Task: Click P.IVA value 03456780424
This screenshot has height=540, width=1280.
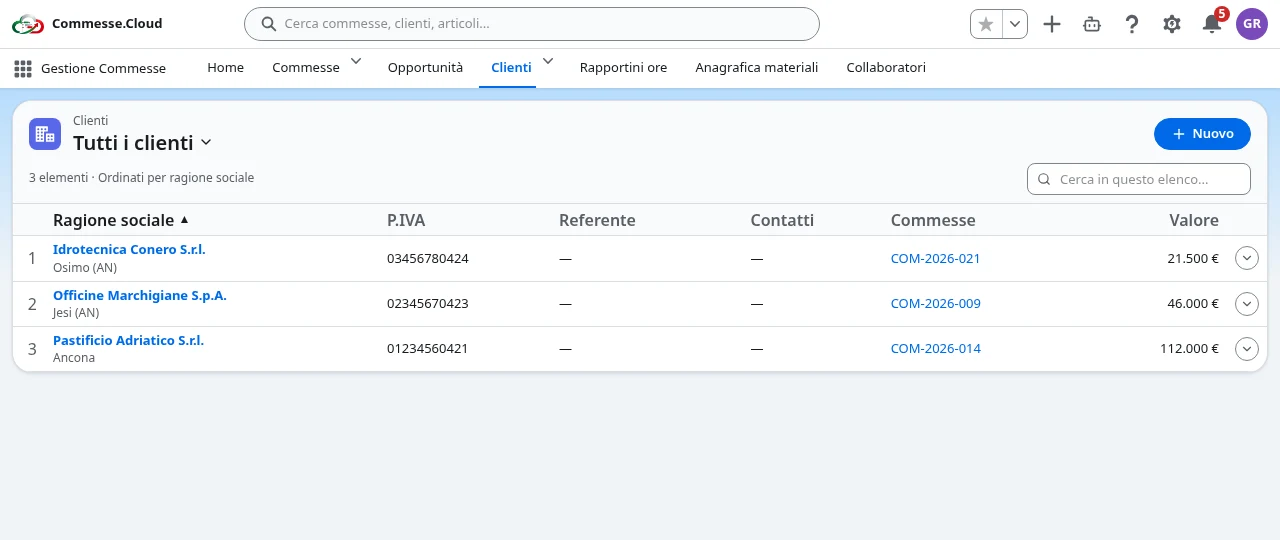Action: click(x=428, y=258)
